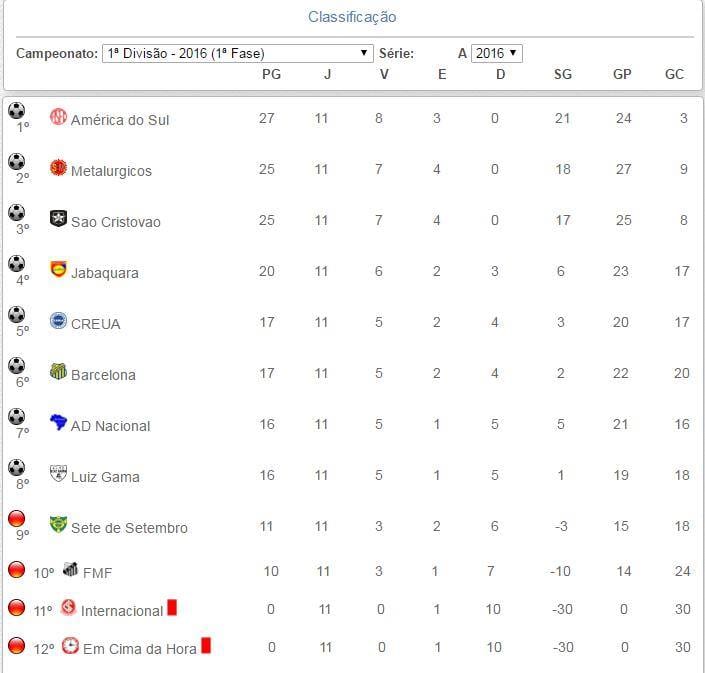Image resolution: width=705 pixels, height=673 pixels.
Task: Click the CREUA team badge
Action: [58, 321]
